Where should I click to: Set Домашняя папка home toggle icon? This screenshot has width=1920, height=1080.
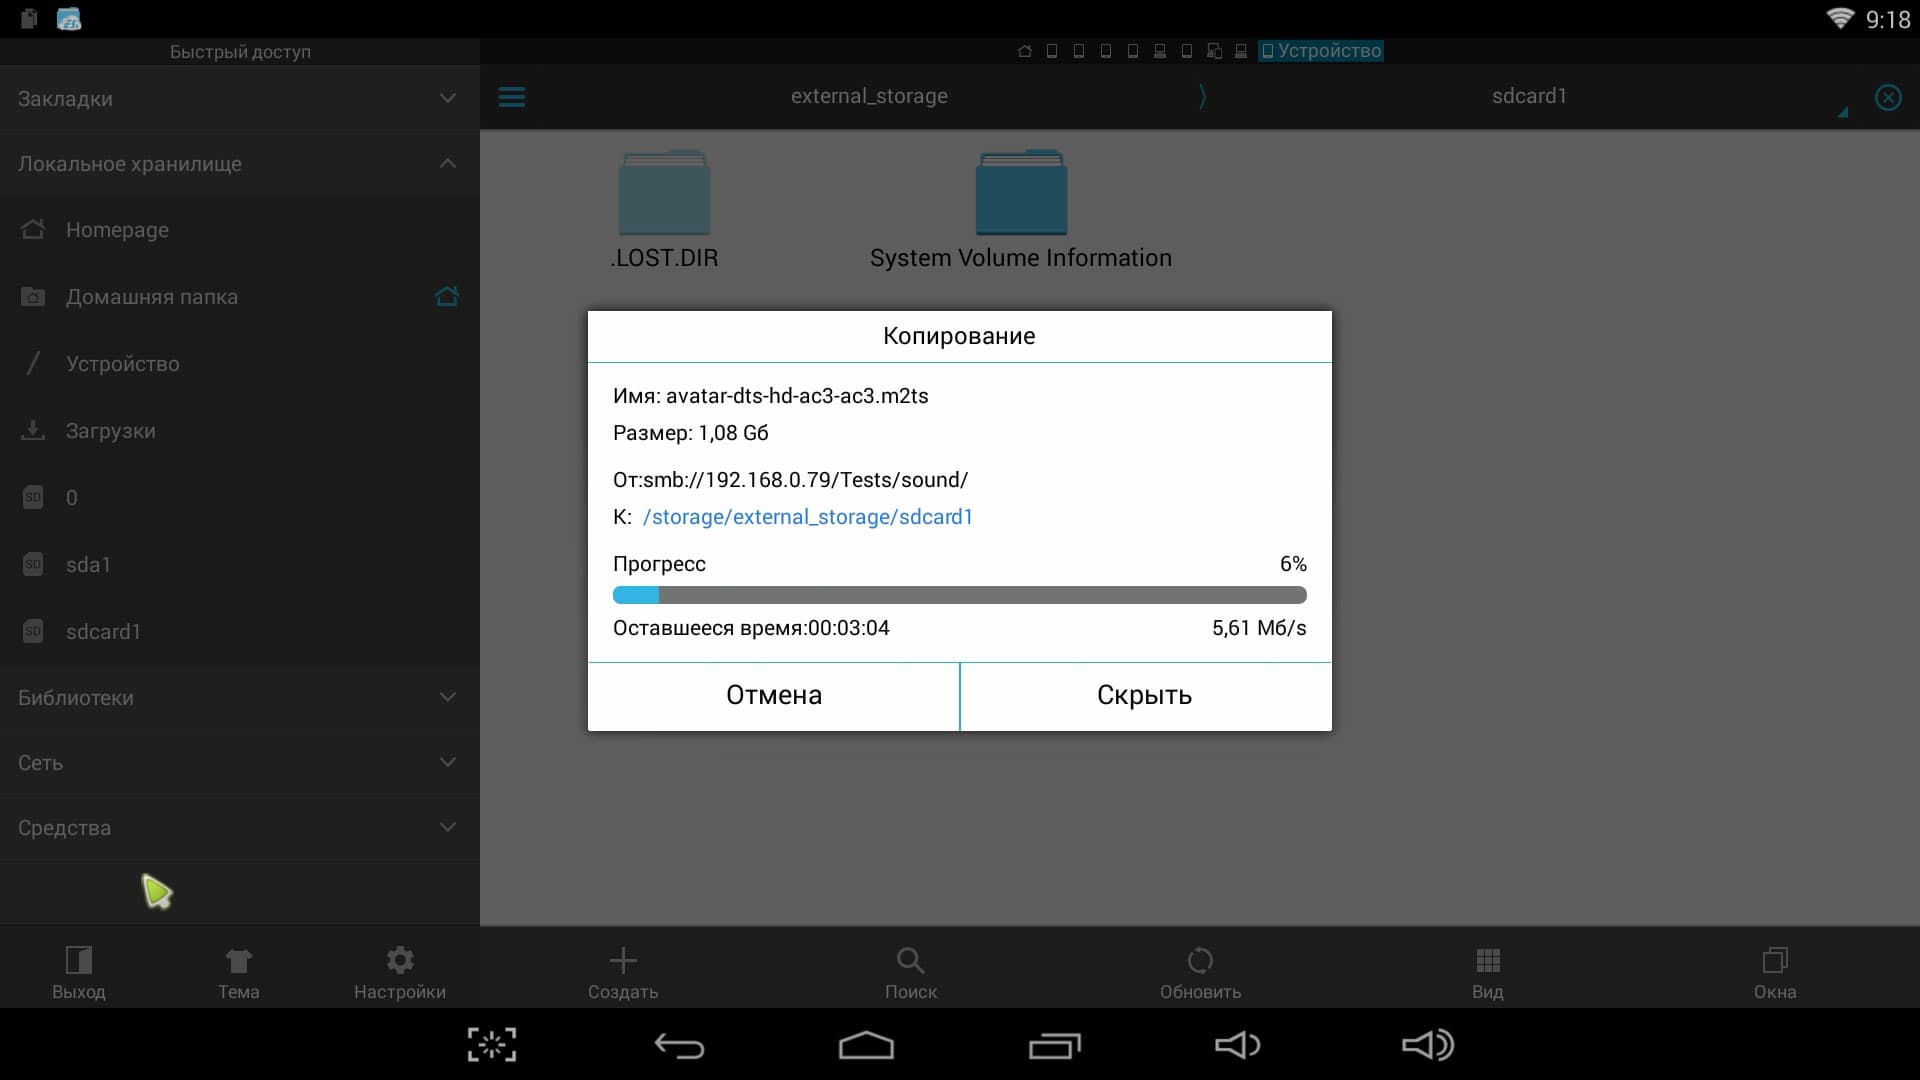pos(447,297)
